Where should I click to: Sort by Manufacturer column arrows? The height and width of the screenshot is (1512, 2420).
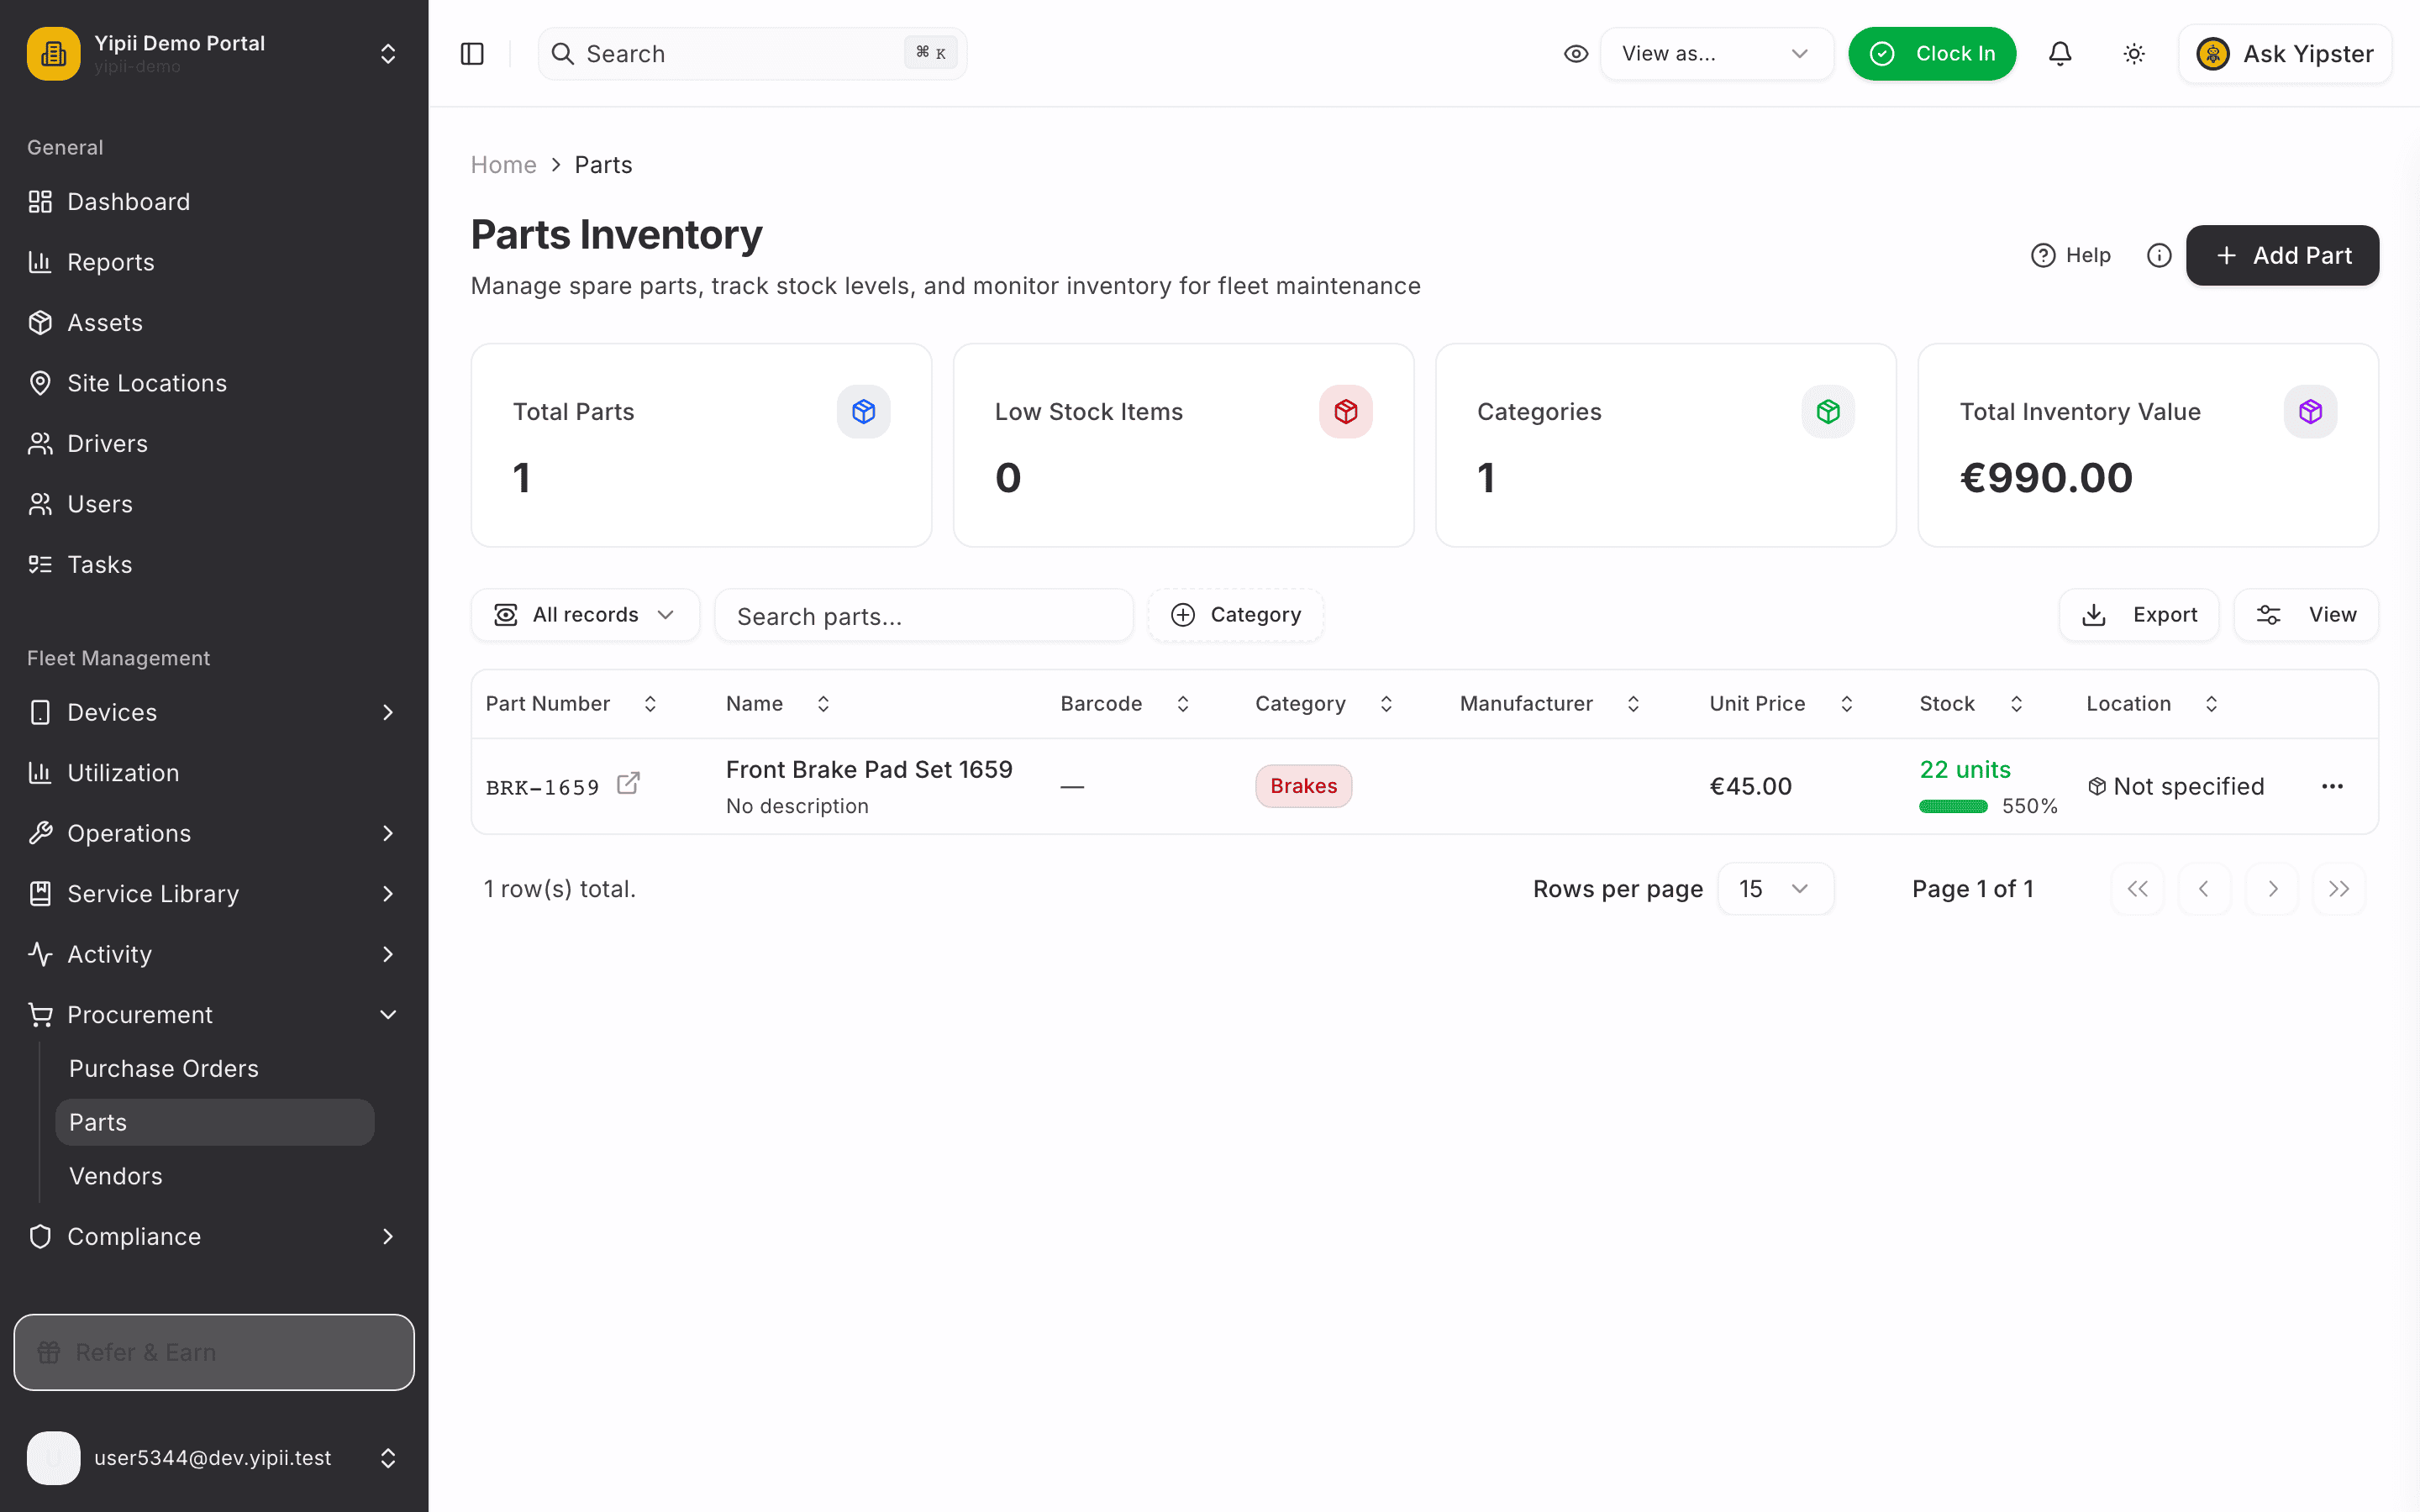(1633, 704)
